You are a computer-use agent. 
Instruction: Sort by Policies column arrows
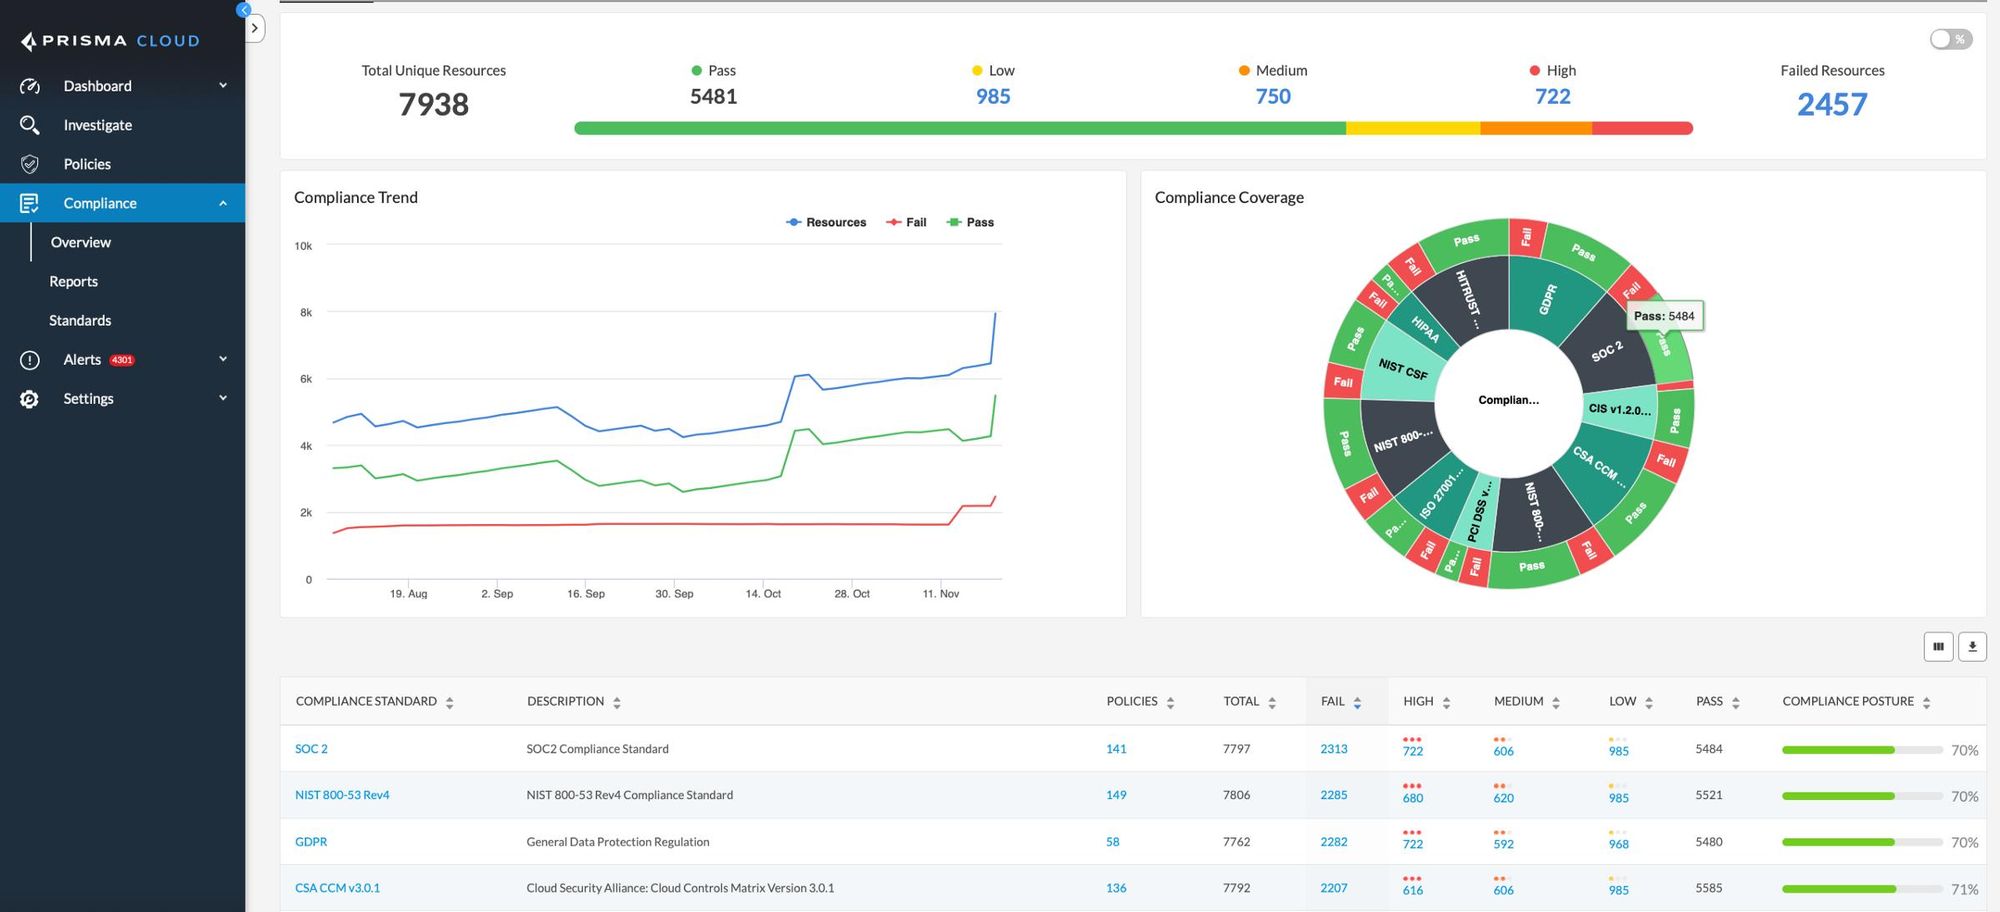[1170, 703]
